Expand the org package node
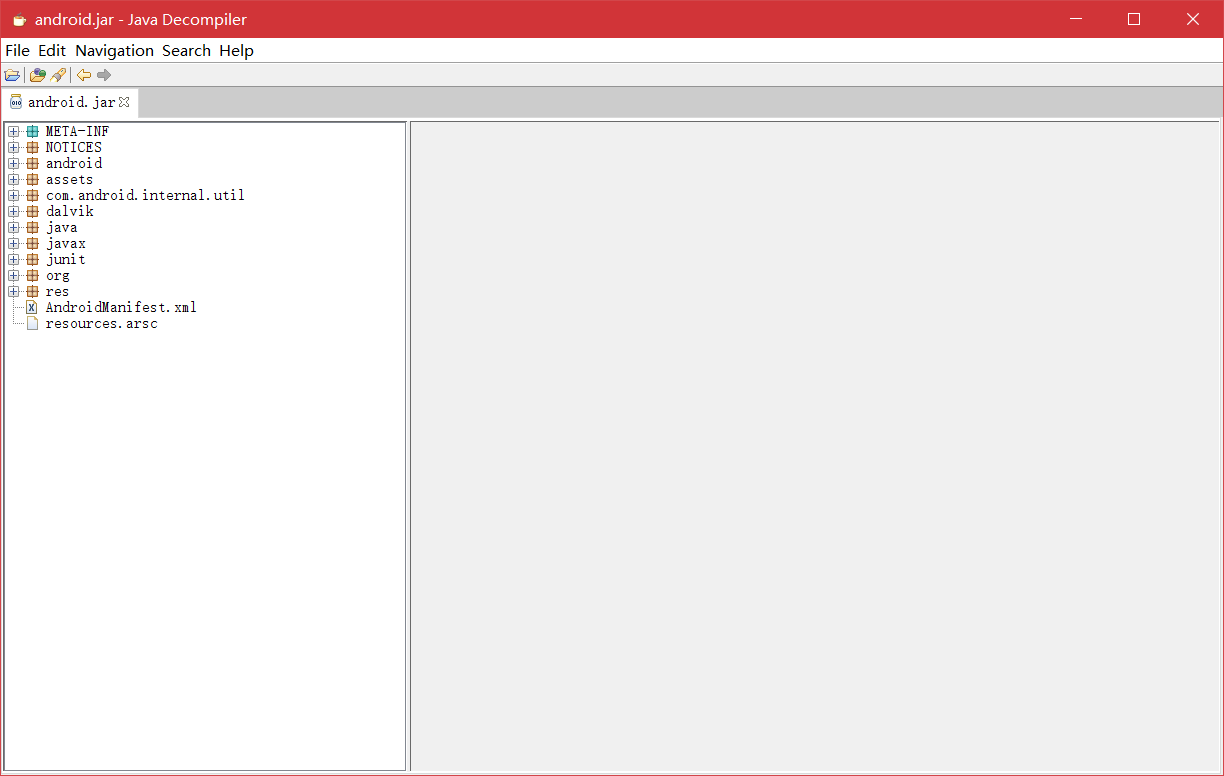 [x=13, y=275]
